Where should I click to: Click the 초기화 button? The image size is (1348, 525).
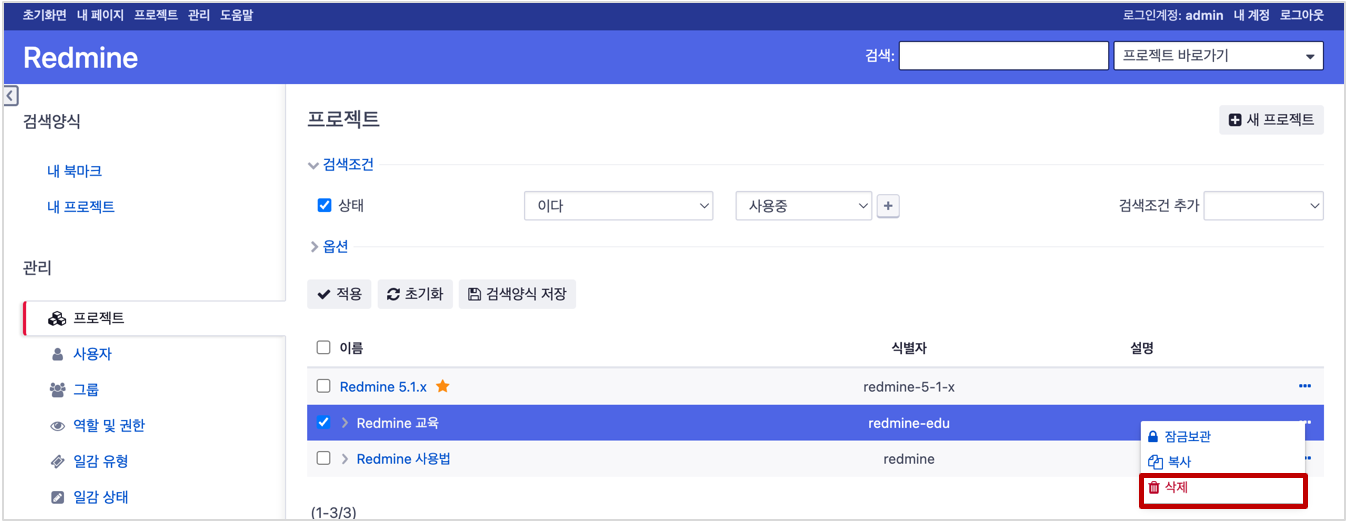pyautogui.click(x=415, y=294)
